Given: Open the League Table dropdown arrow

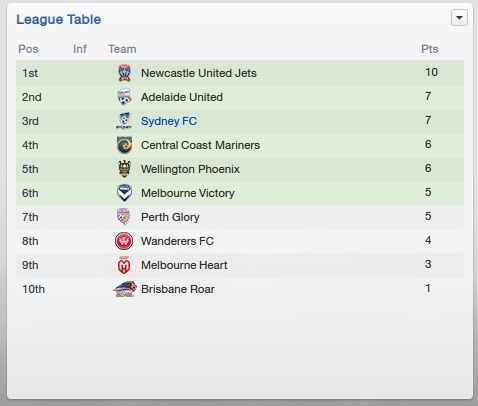Looking at the screenshot, I should click(x=459, y=18).
